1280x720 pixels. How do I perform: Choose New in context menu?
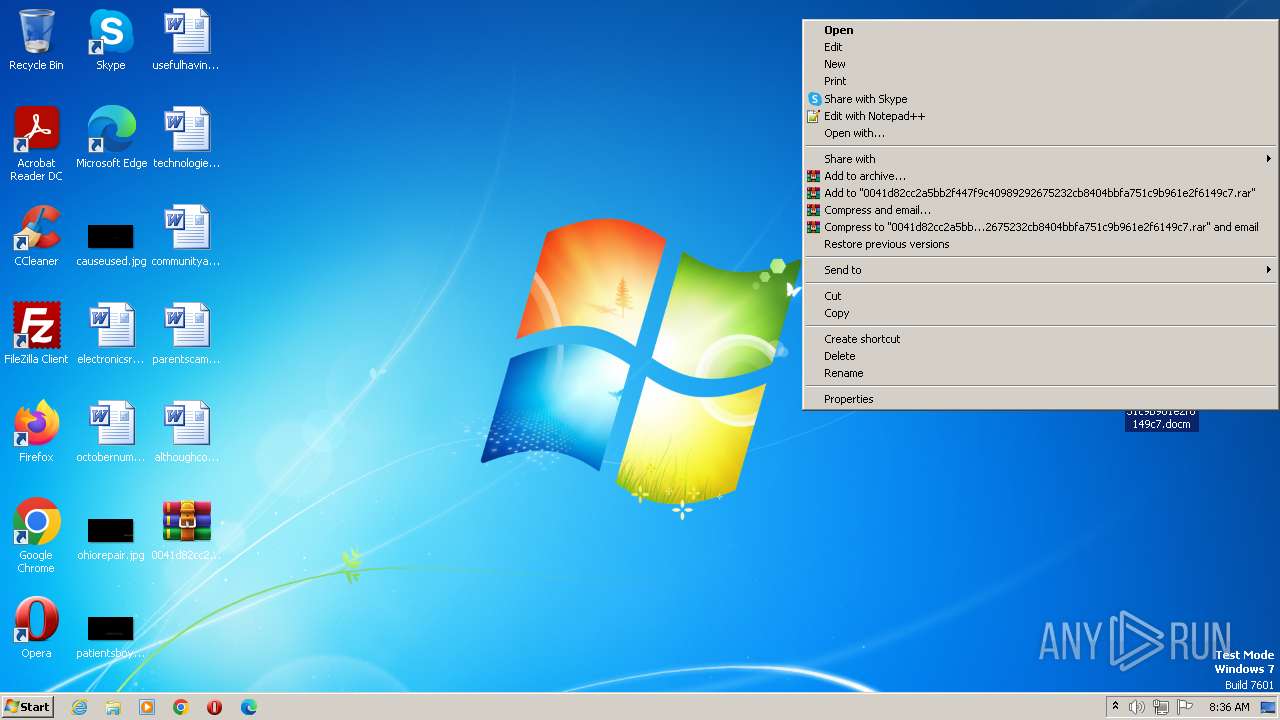click(1040, 64)
